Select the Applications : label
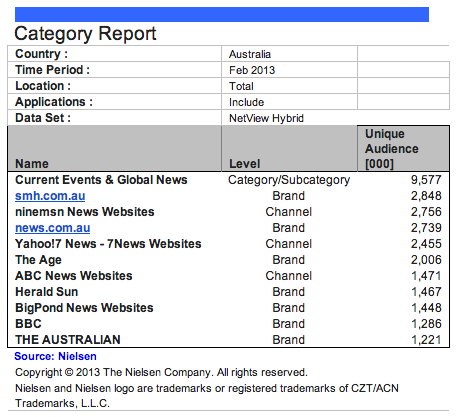The image size is (463, 417). click(54, 102)
